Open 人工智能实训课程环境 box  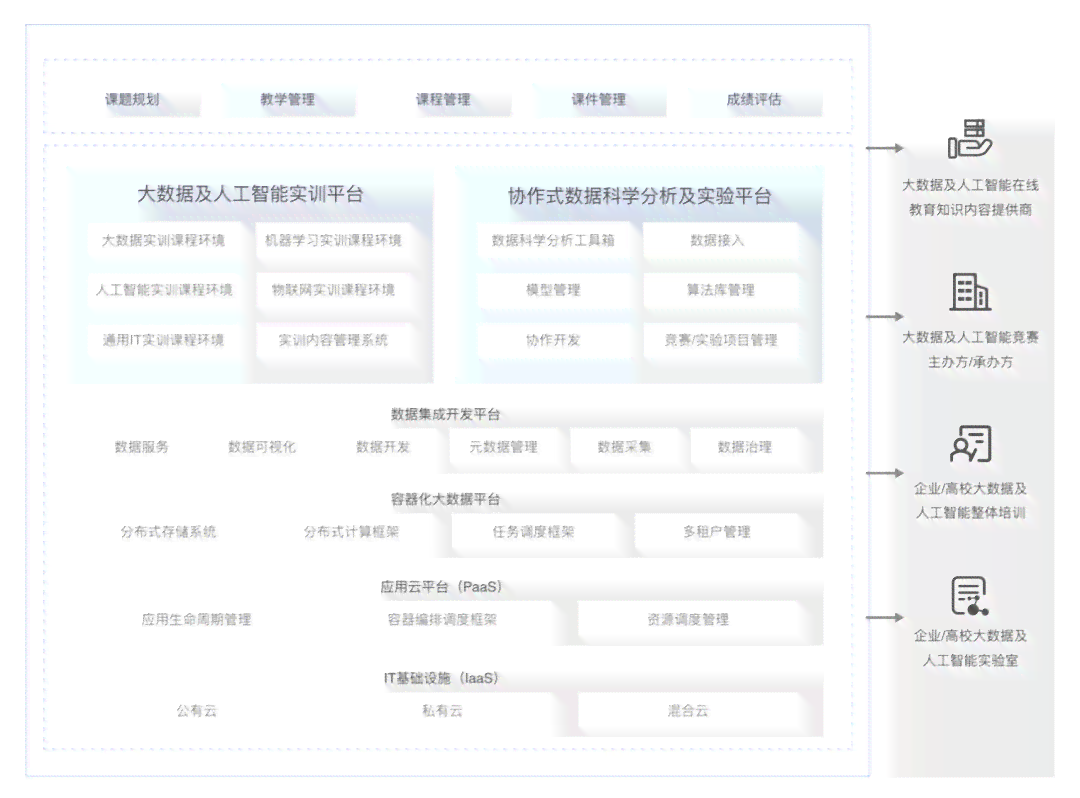click(x=163, y=290)
